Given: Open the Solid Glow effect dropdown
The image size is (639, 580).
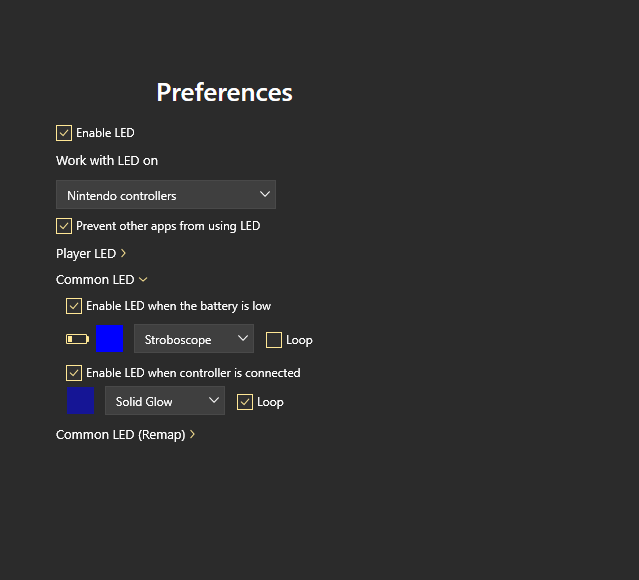Looking at the screenshot, I should pos(165,402).
